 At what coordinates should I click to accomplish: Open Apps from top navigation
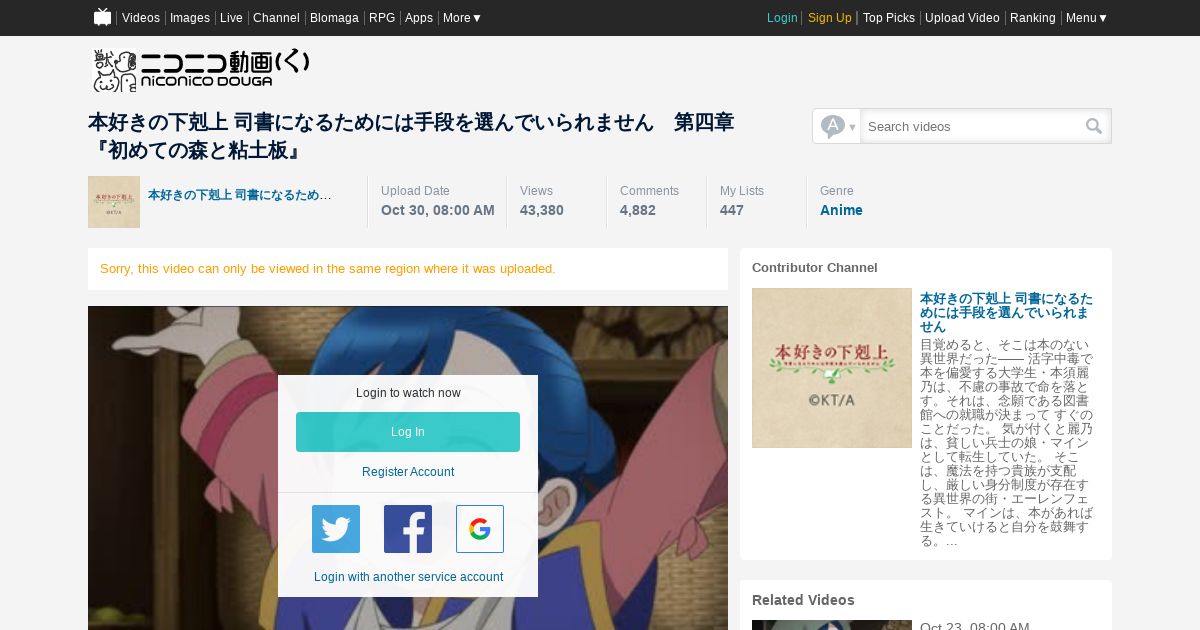click(419, 18)
